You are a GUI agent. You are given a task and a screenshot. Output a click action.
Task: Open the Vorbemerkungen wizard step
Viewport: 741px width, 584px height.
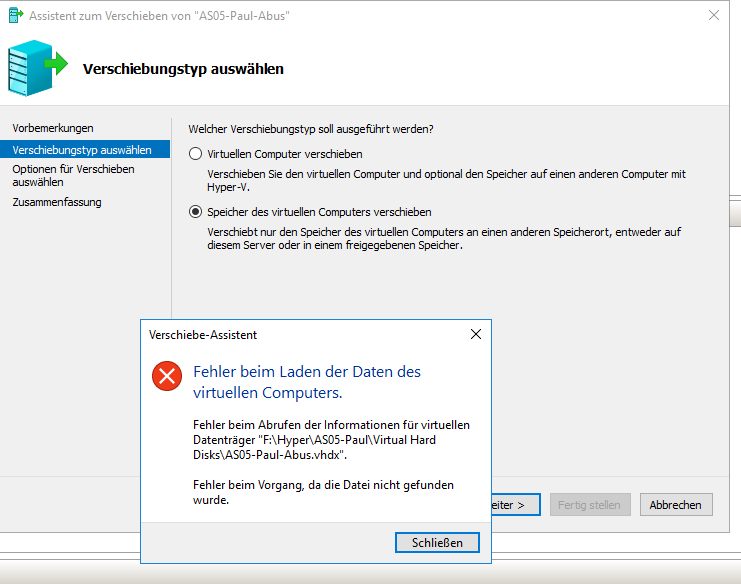tap(53, 128)
